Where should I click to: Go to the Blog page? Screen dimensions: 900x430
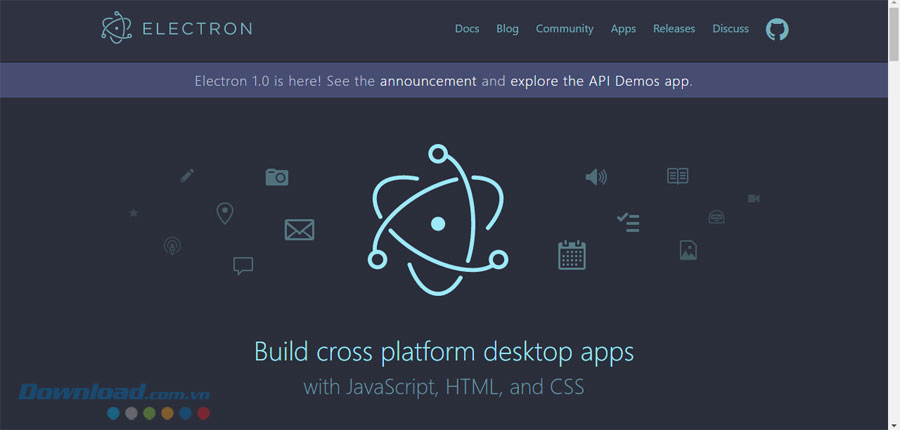tap(507, 29)
